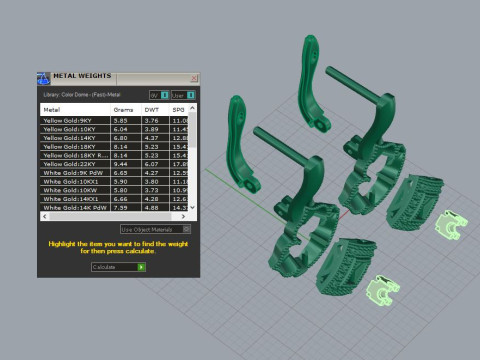The height and width of the screenshot is (360, 480).
Task: Click the 4.37 DWT value
Action: (x=151, y=138)
